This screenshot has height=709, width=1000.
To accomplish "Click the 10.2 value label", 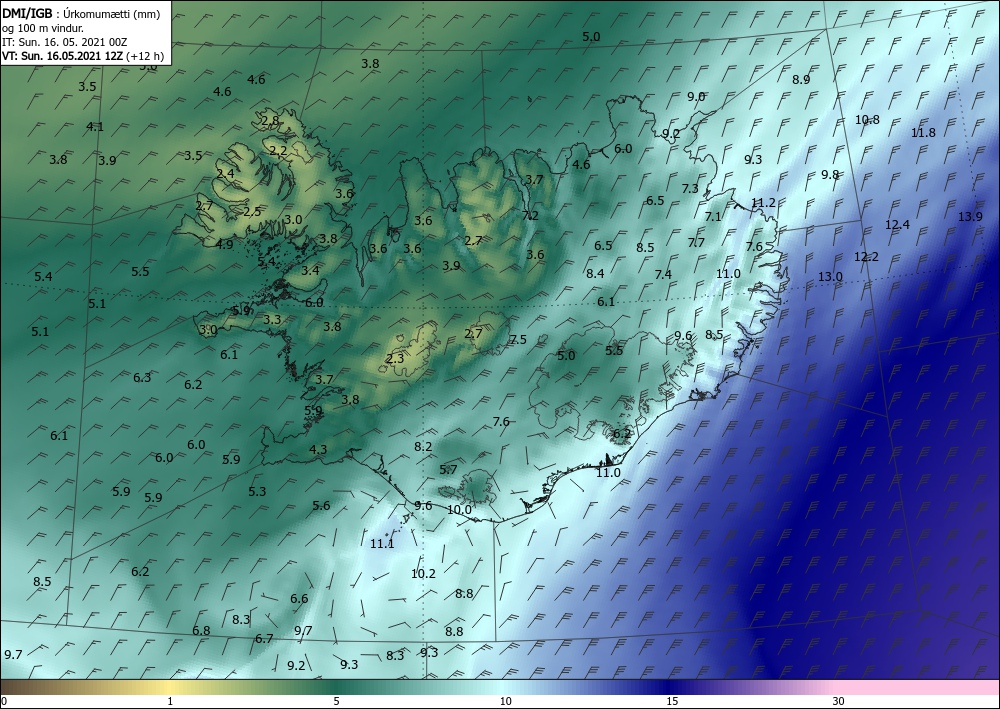I will 423,574.
